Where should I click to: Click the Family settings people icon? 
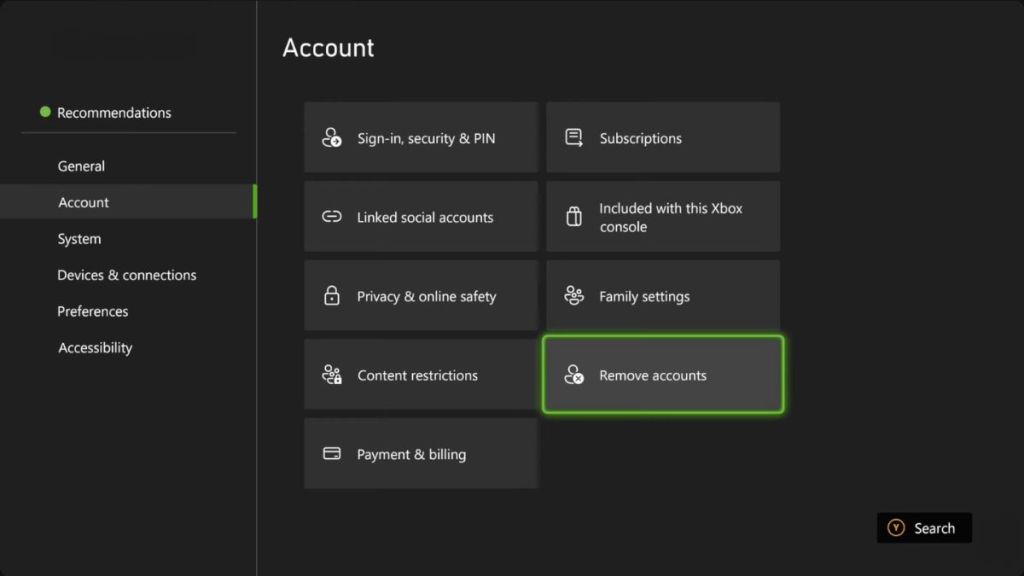click(x=574, y=296)
